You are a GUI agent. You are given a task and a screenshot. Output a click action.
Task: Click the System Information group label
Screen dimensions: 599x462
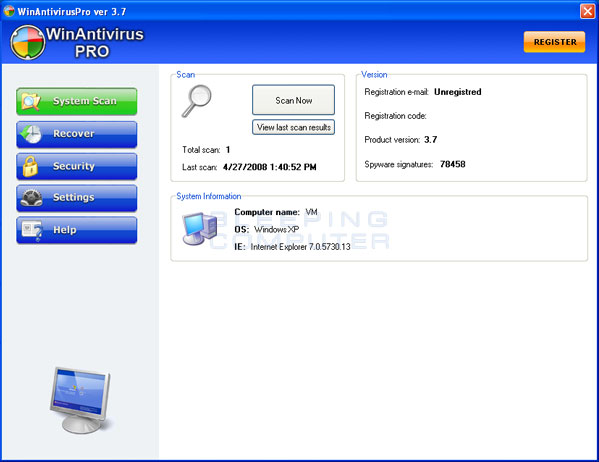tap(209, 196)
